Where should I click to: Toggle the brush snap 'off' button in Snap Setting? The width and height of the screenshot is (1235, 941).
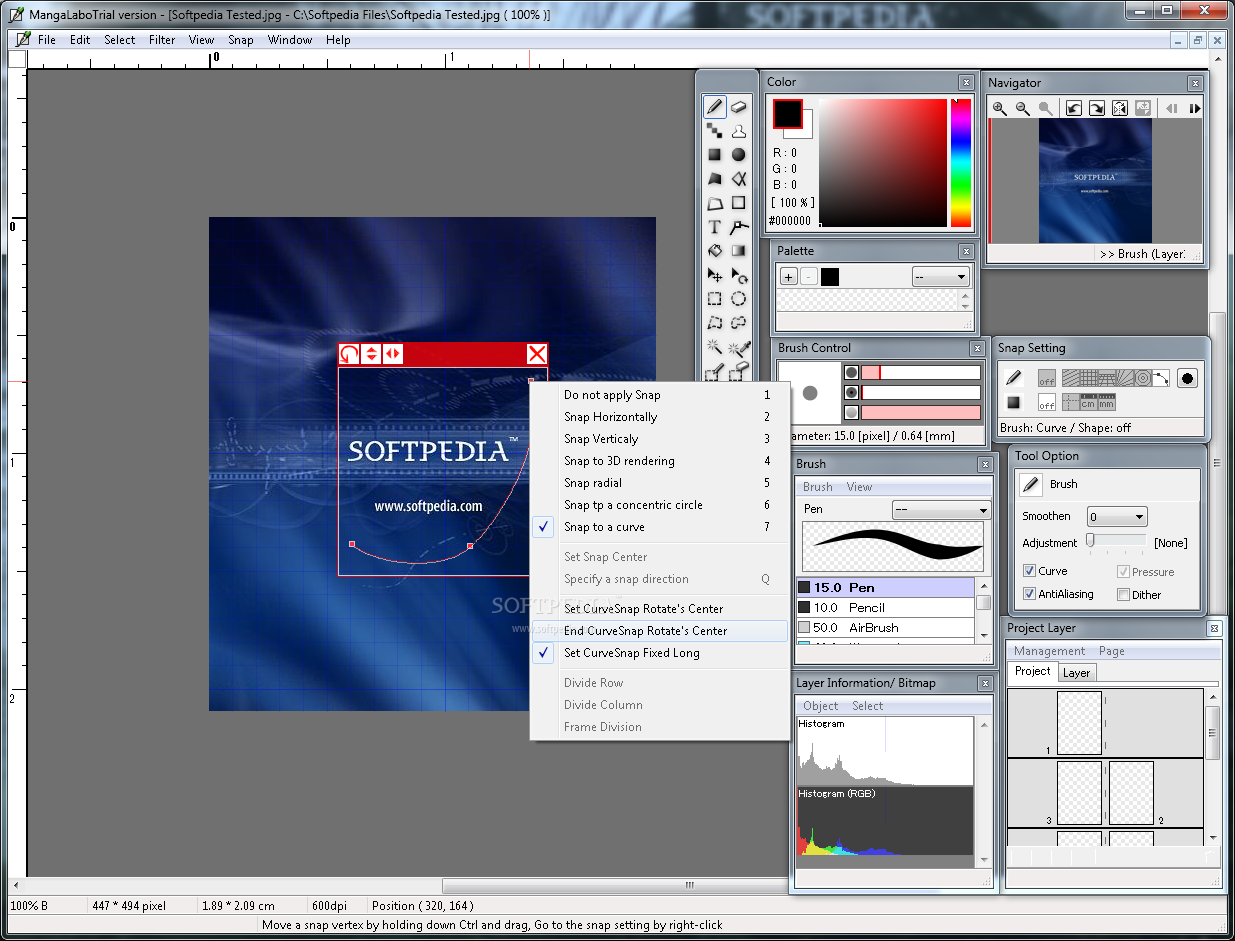click(x=1046, y=378)
